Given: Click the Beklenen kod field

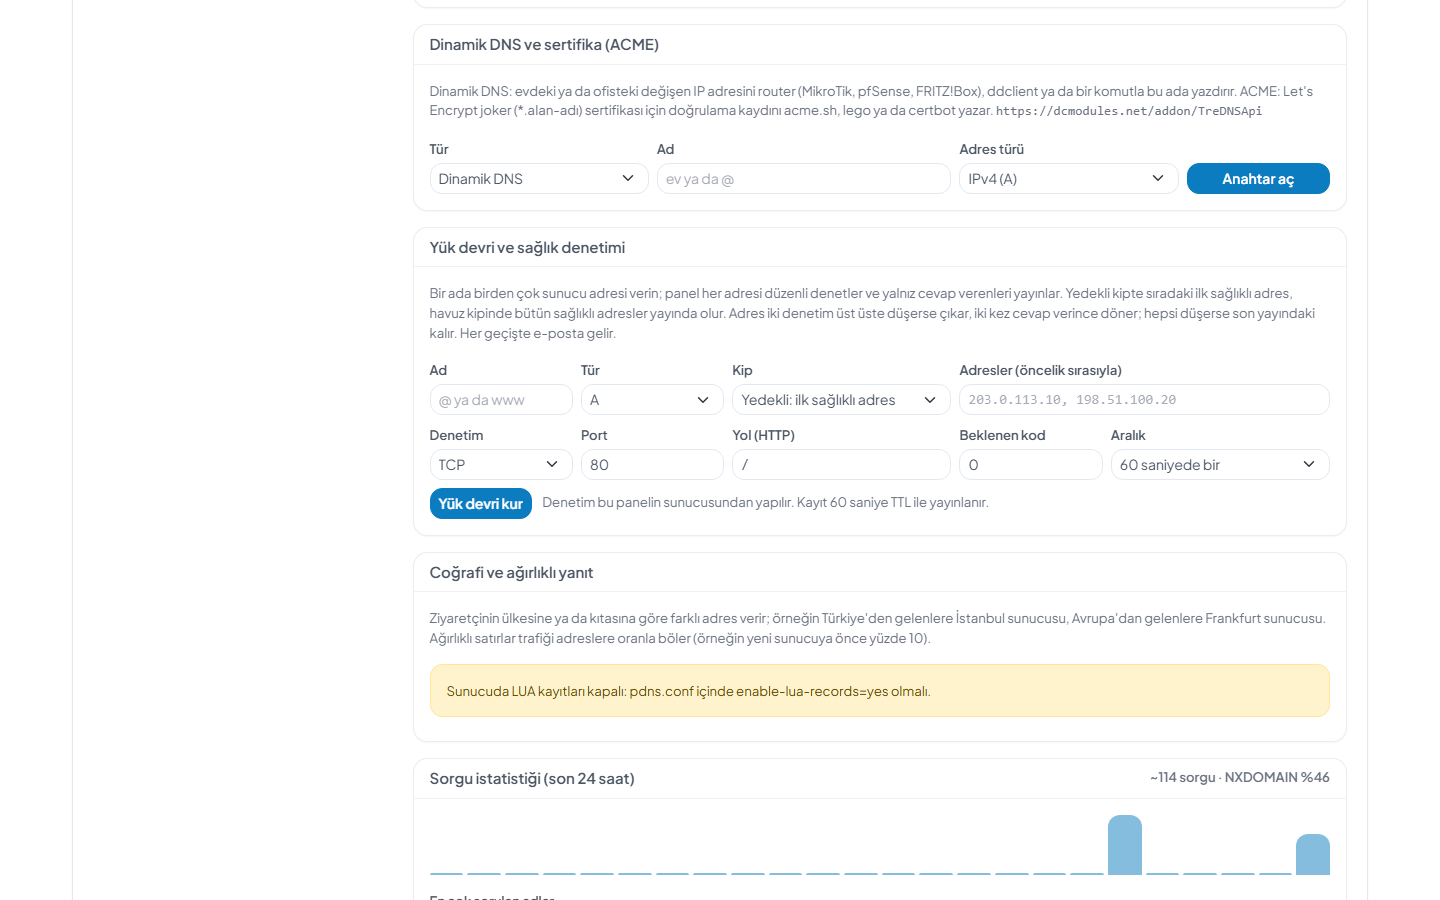Looking at the screenshot, I should 1030,465.
